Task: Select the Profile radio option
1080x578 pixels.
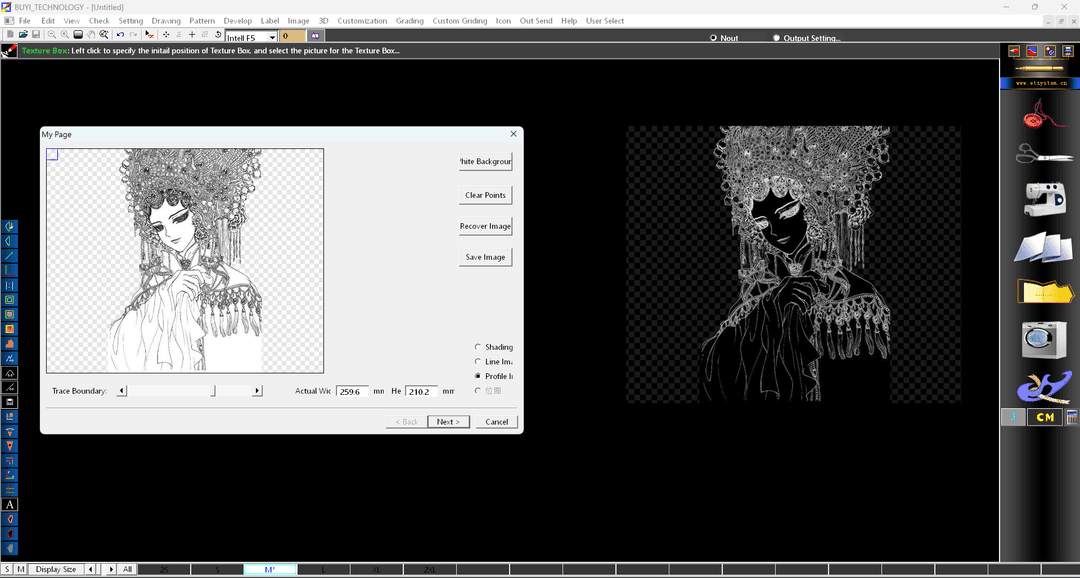Action: click(x=478, y=376)
